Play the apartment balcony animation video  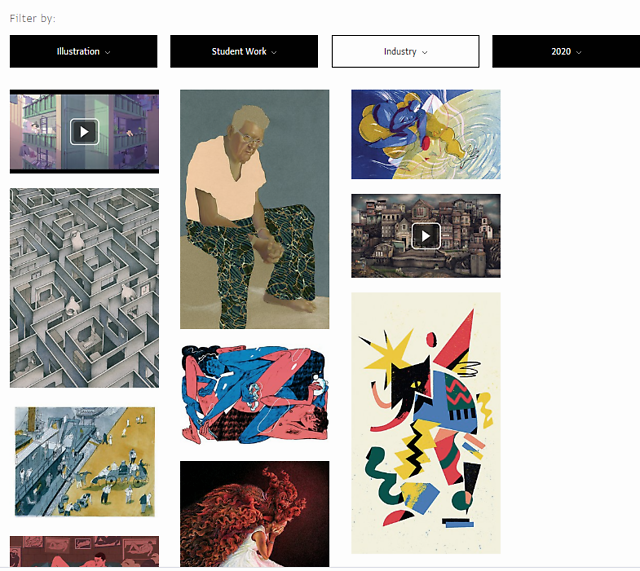84,132
